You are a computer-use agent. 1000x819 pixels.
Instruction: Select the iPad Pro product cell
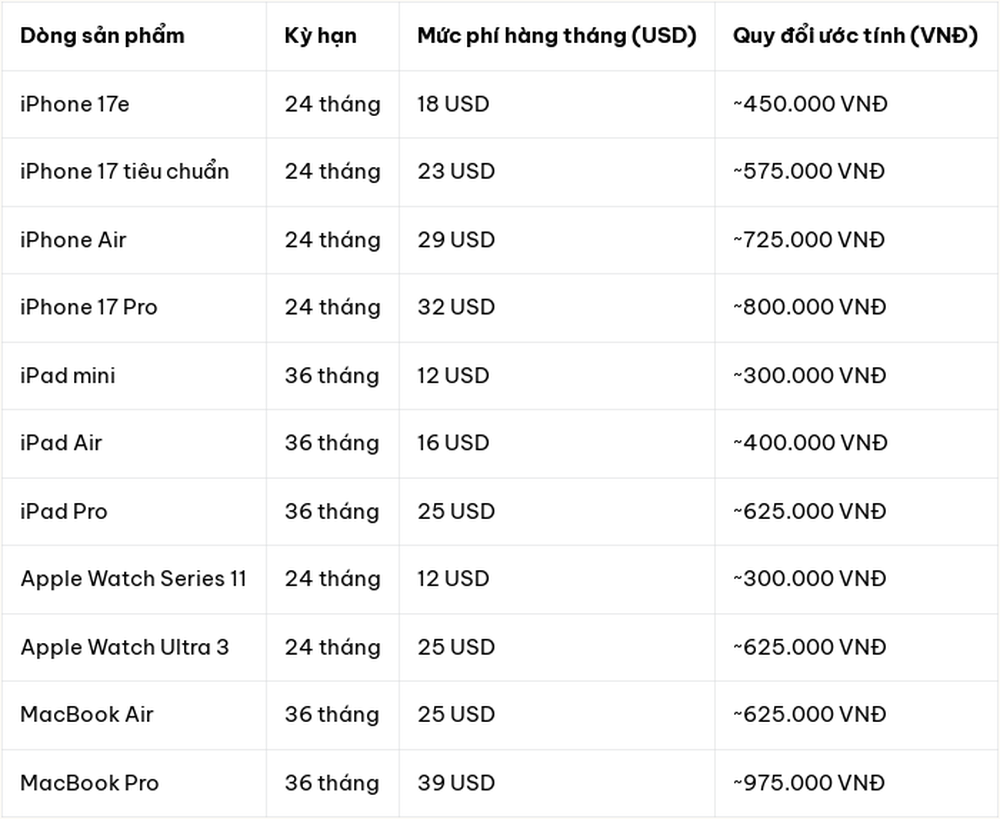(x=64, y=512)
